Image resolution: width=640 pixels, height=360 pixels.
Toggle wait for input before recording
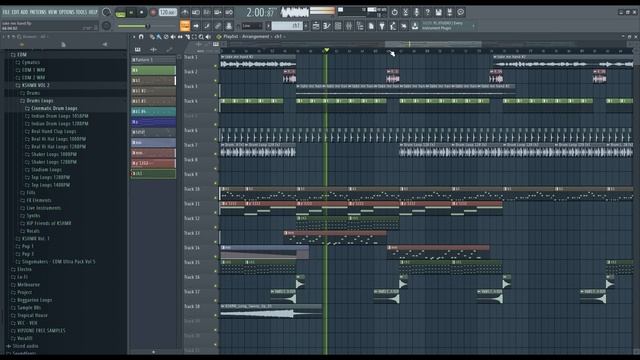click(196, 12)
